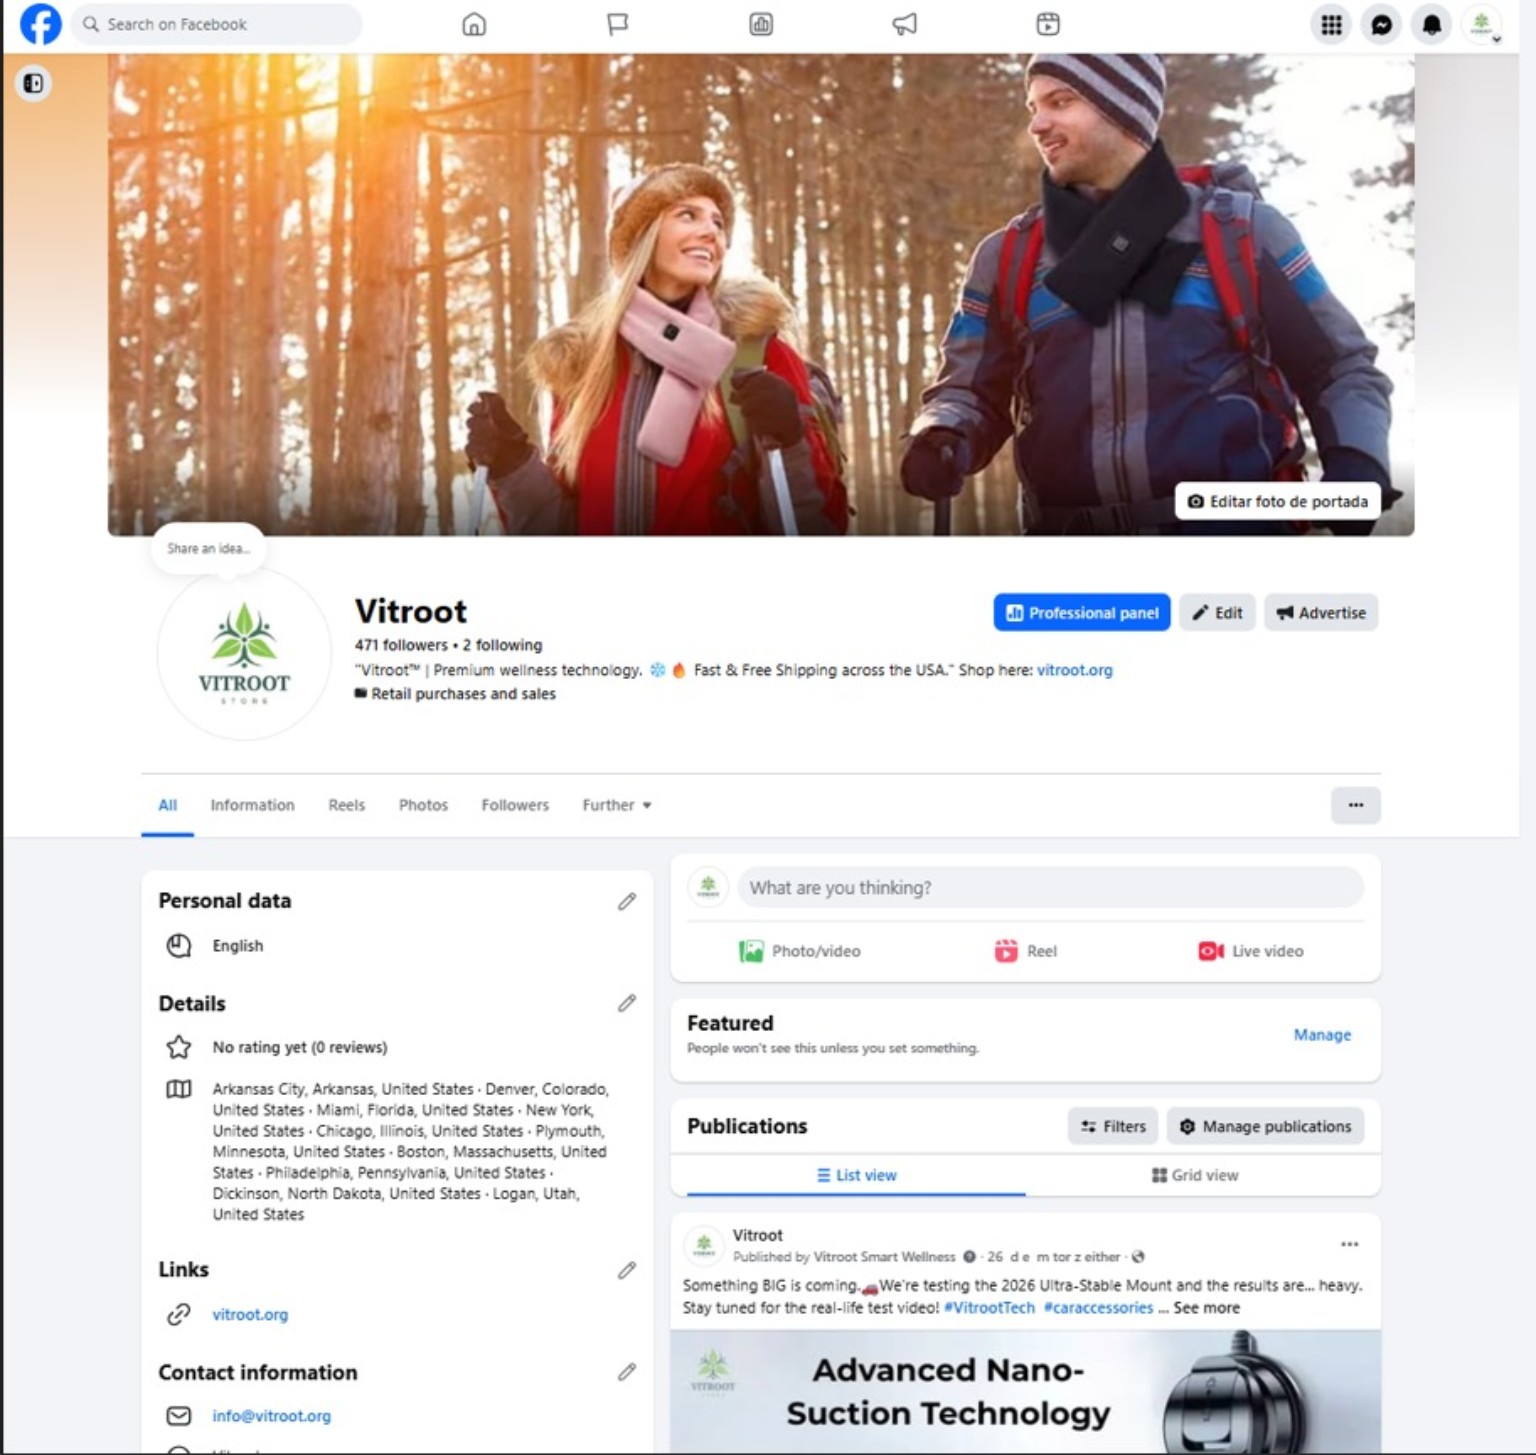Open Messenger icon

pyautogui.click(x=1382, y=25)
